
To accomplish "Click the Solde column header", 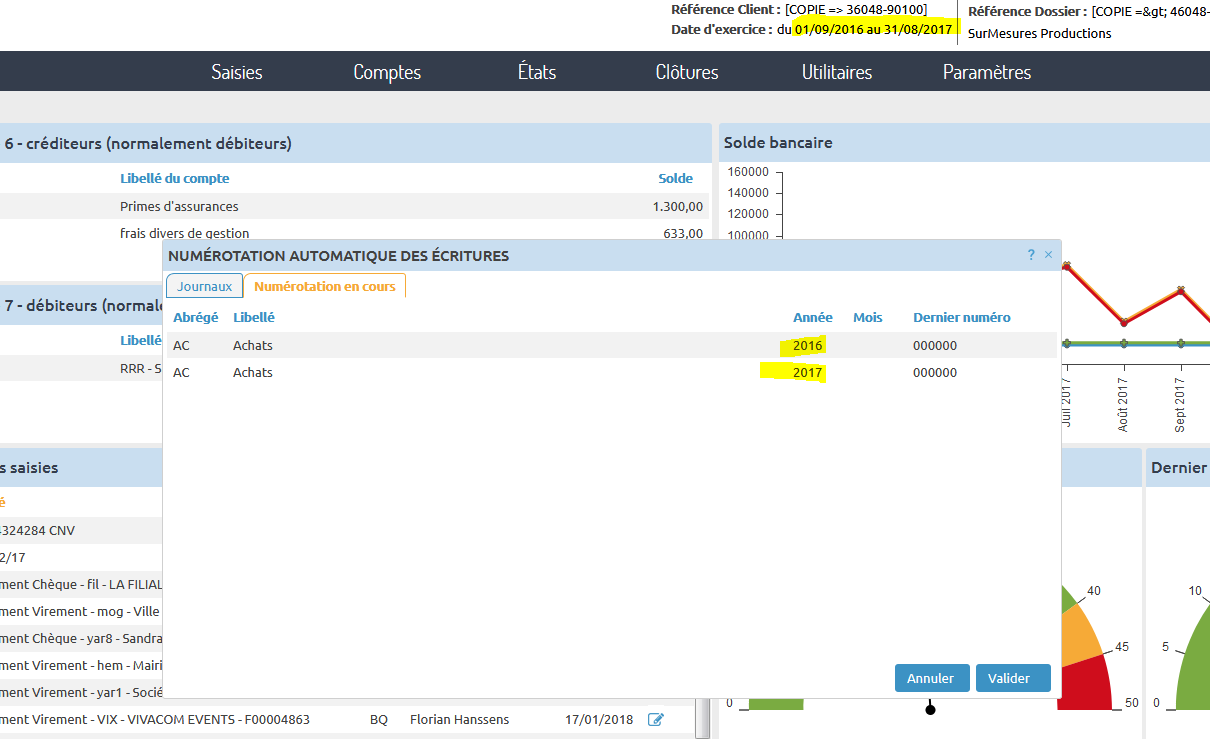I will (x=675, y=178).
